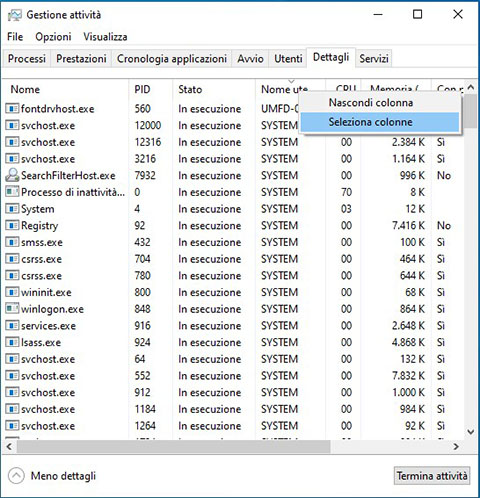Click the Meno dettagli label
This screenshot has height=498, width=480.
tap(63, 476)
